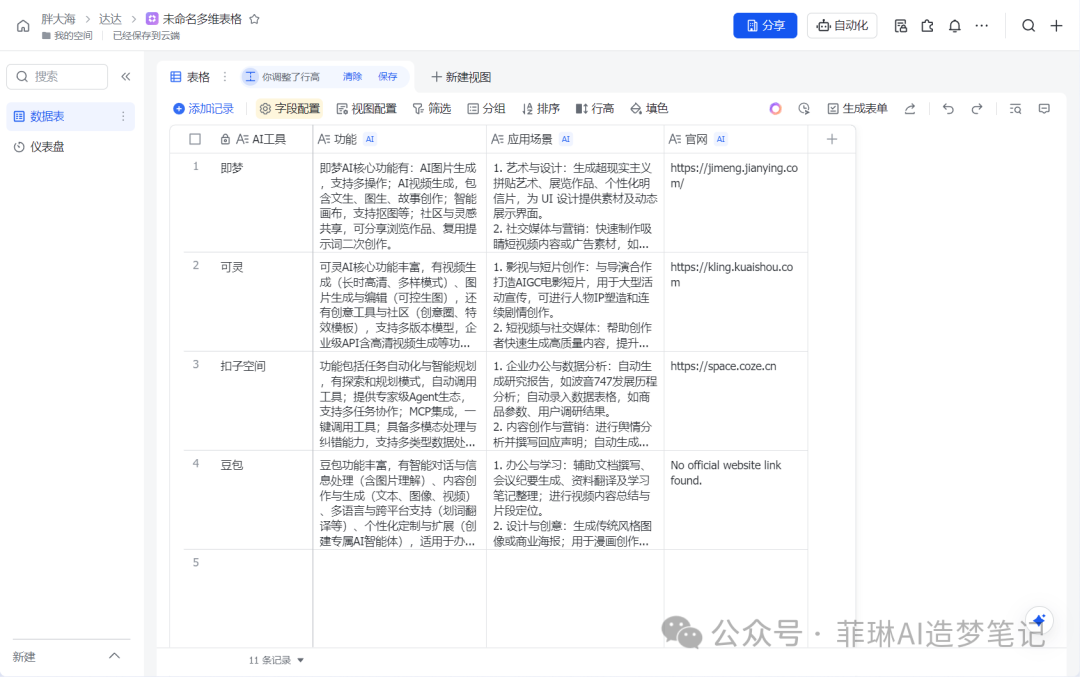Go to 胖大海 in breadcrumb
The width and height of the screenshot is (1080, 677).
point(58,19)
